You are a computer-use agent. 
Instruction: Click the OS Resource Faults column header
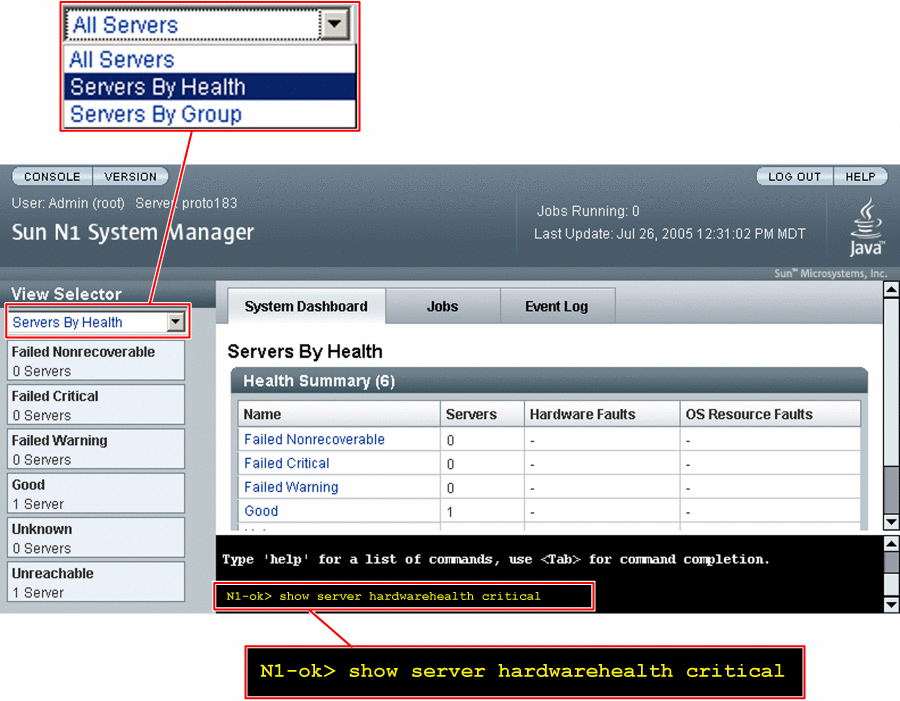tap(770, 414)
